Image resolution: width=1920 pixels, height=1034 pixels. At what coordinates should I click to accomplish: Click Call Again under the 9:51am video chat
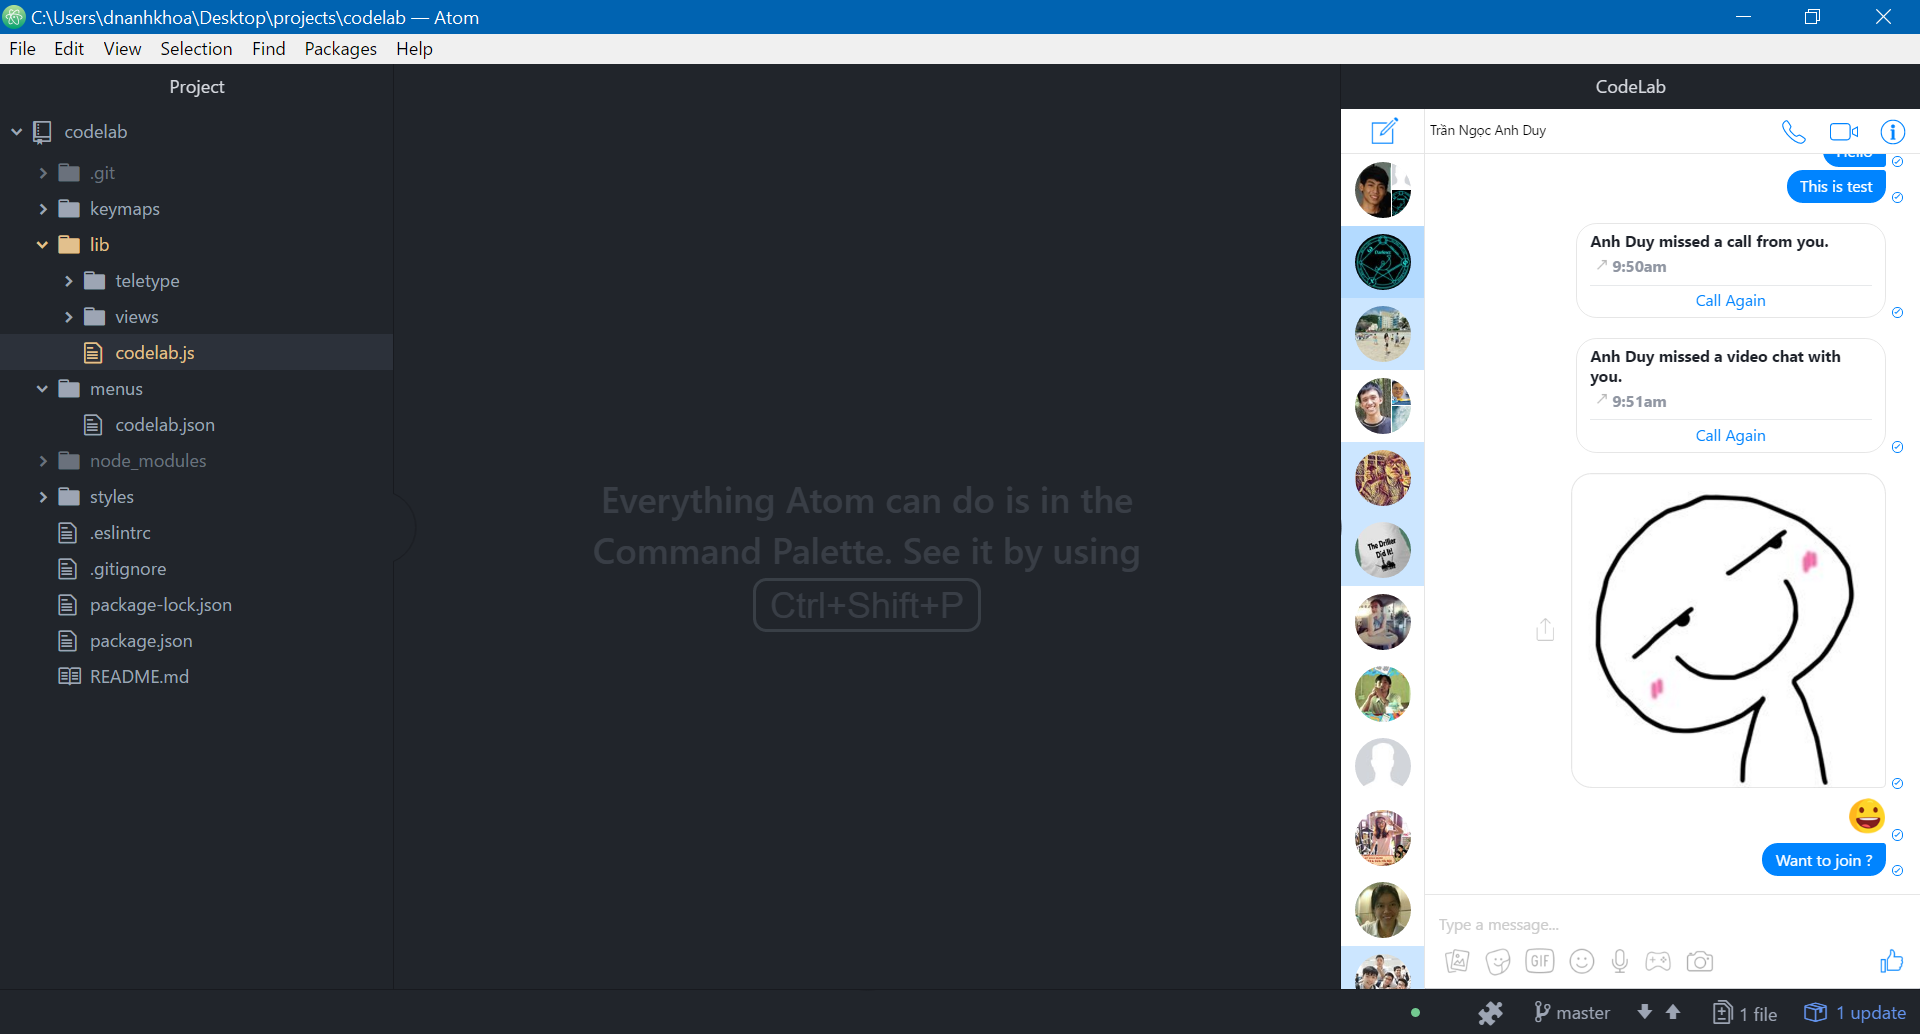pyautogui.click(x=1730, y=435)
